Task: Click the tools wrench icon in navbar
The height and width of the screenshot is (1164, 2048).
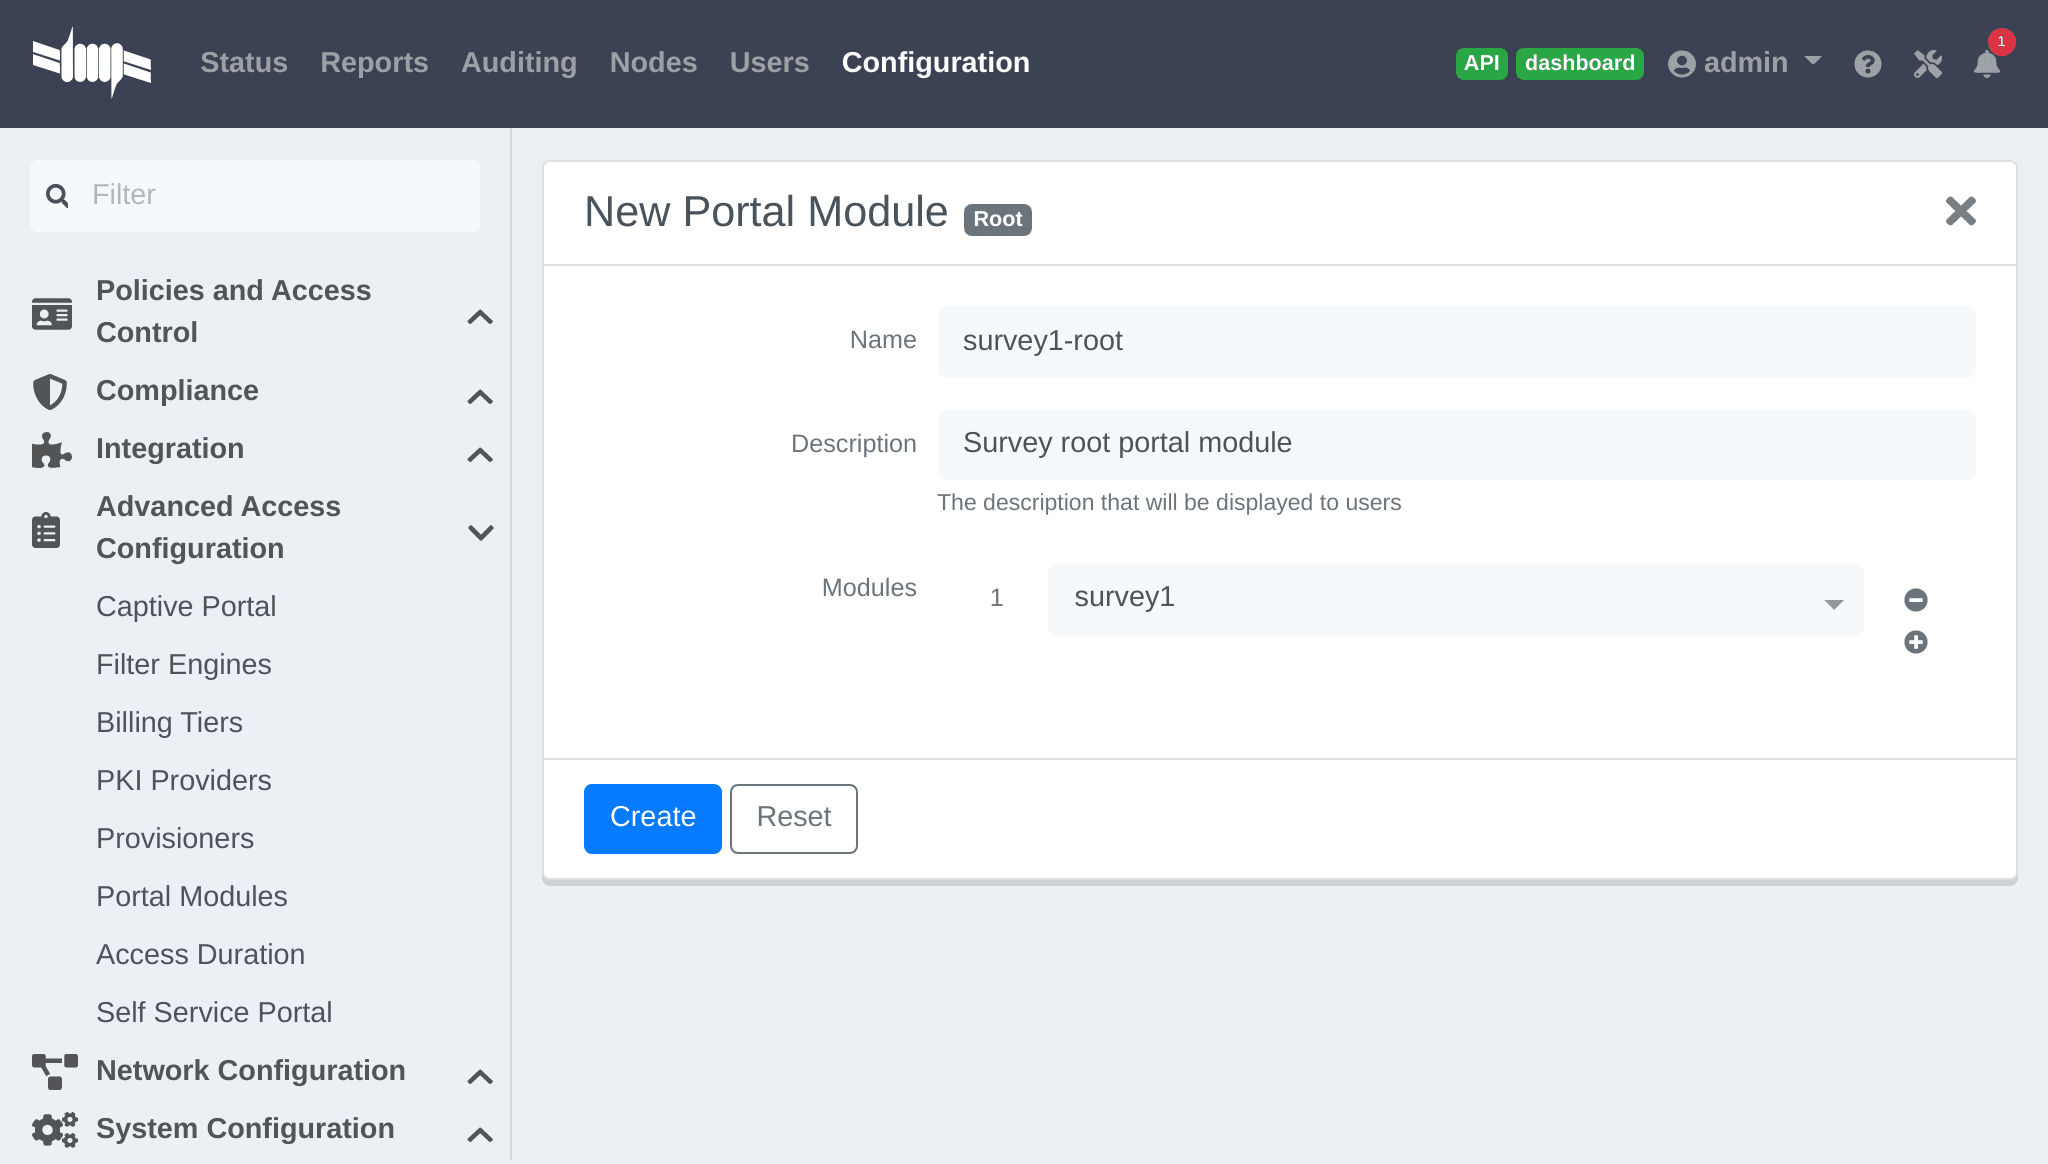Action: coord(1928,63)
